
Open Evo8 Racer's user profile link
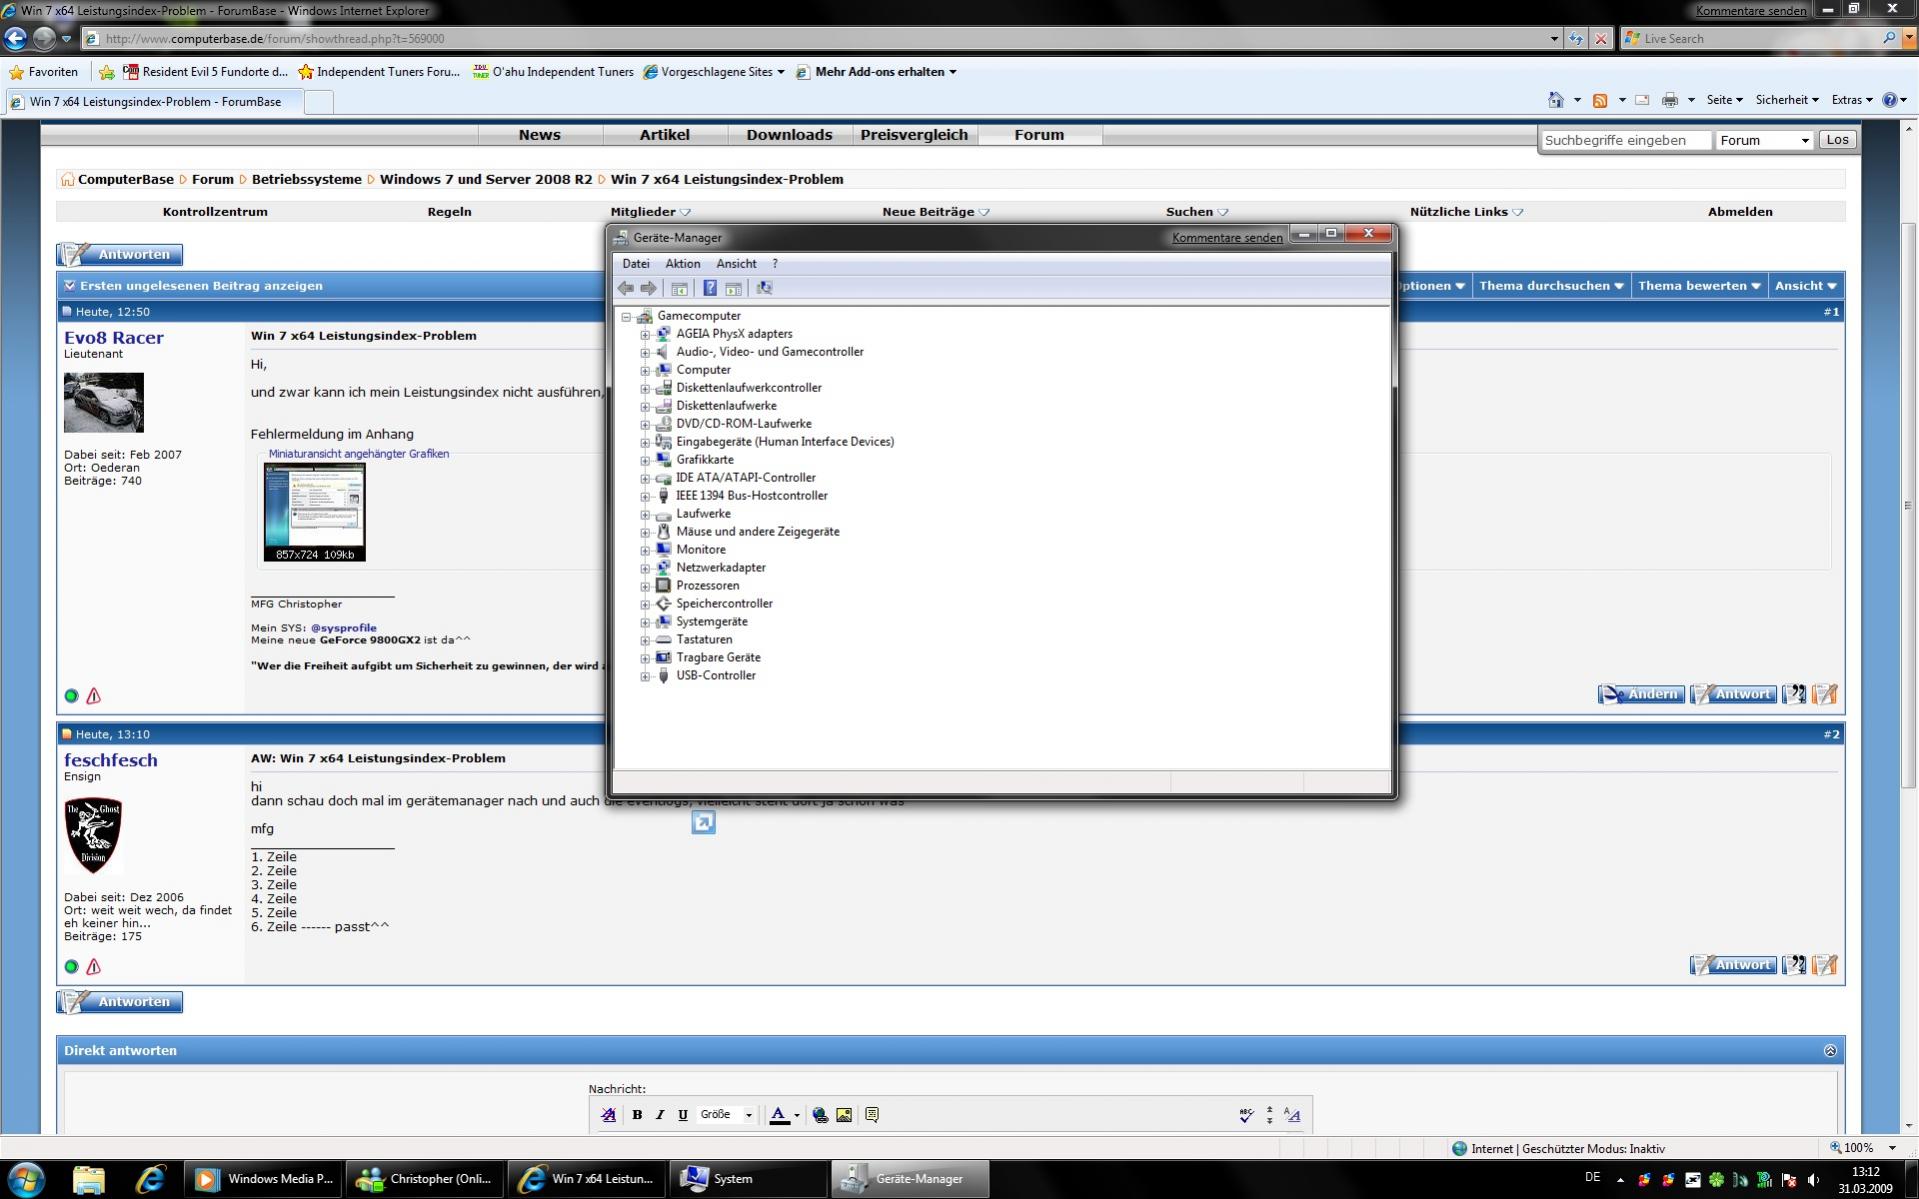[114, 338]
